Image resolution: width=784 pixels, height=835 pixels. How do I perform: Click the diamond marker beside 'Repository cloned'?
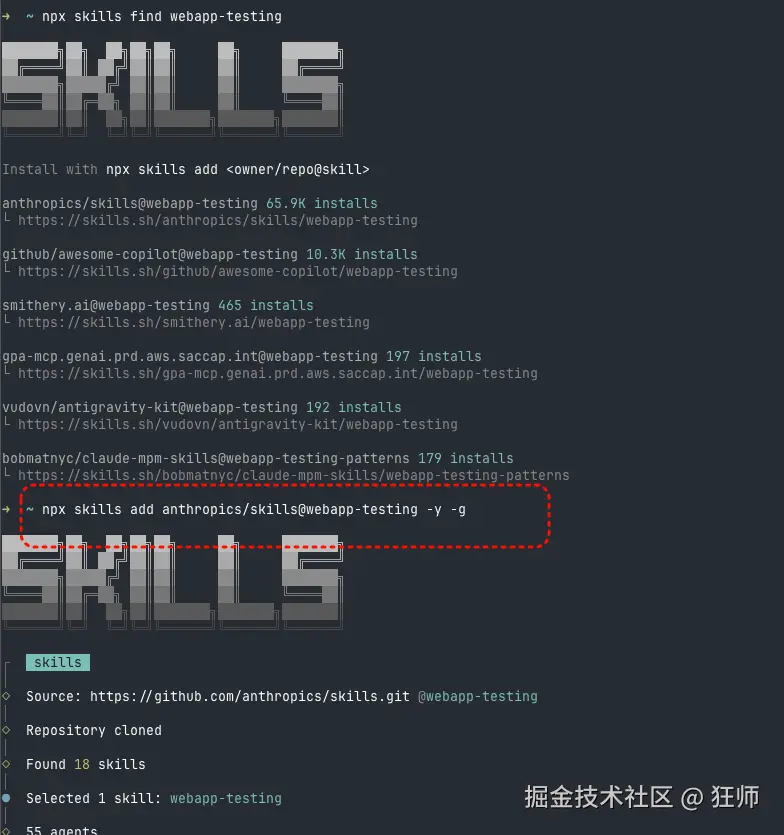tap(6, 730)
